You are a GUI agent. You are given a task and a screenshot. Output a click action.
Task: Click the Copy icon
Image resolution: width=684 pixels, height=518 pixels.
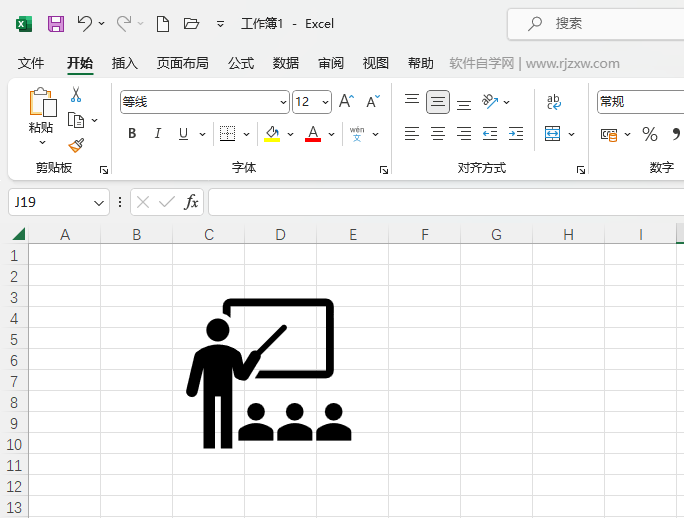pos(76,120)
